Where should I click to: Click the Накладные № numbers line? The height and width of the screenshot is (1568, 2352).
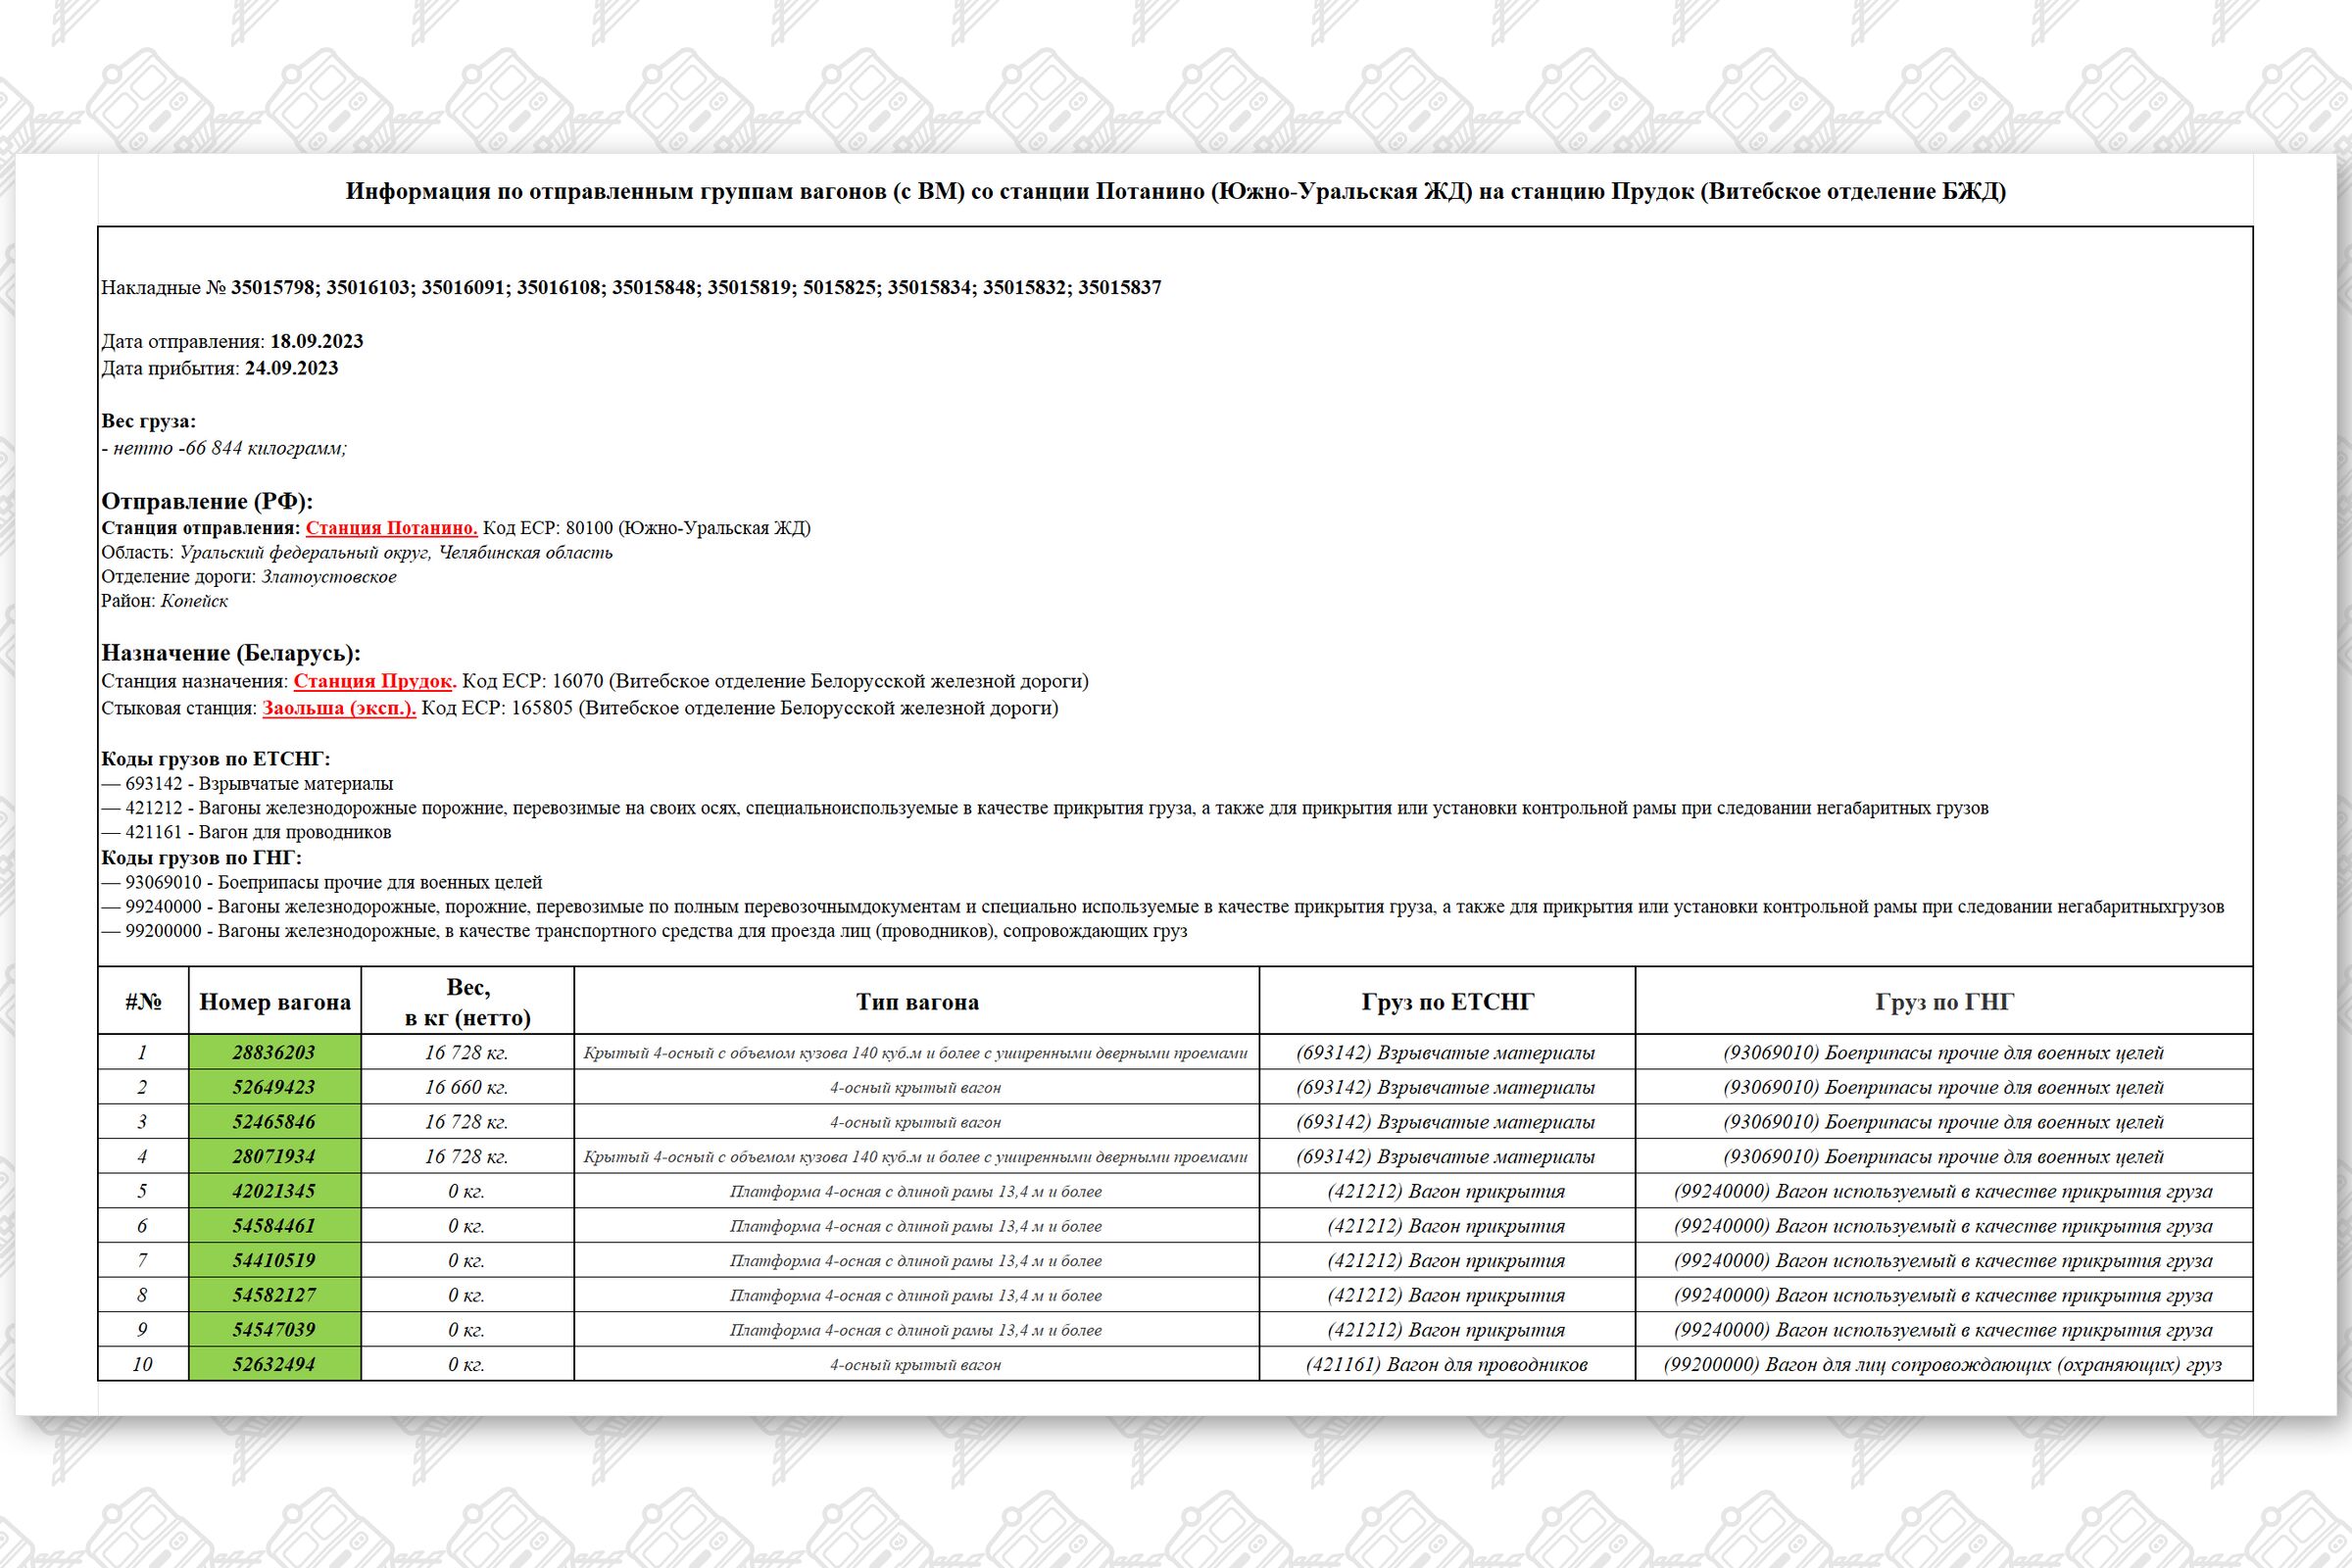coord(630,288)
